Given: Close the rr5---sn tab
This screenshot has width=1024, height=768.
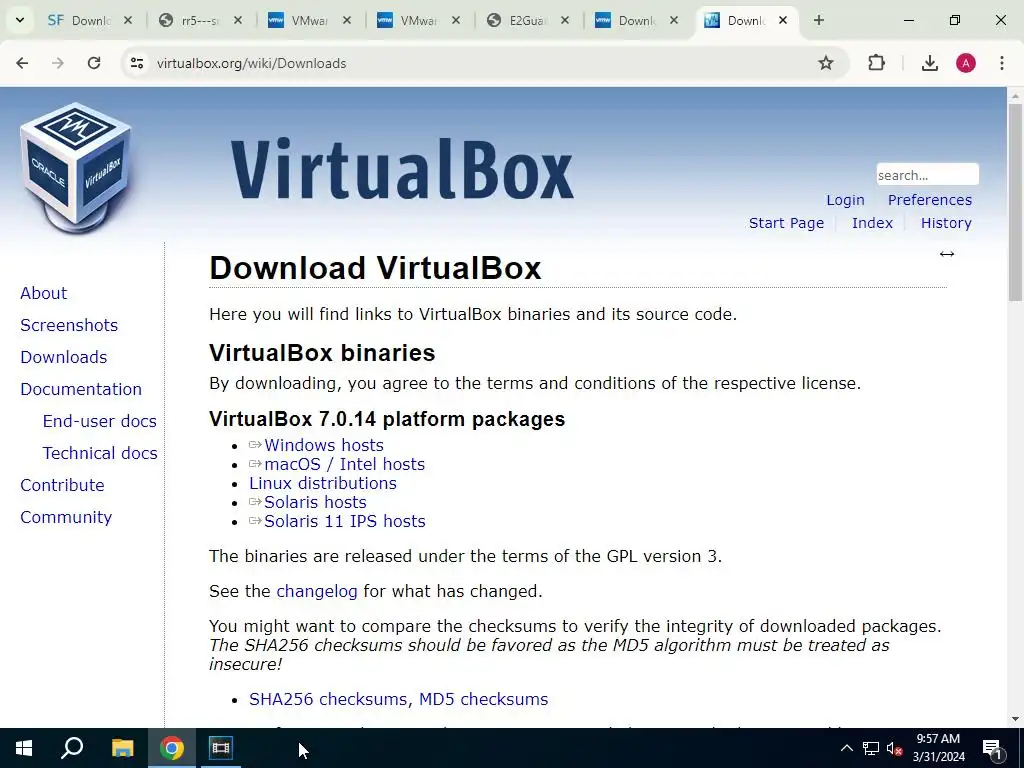Looking at the screenshot, I should pyautogui.click(x=238, y=20).
